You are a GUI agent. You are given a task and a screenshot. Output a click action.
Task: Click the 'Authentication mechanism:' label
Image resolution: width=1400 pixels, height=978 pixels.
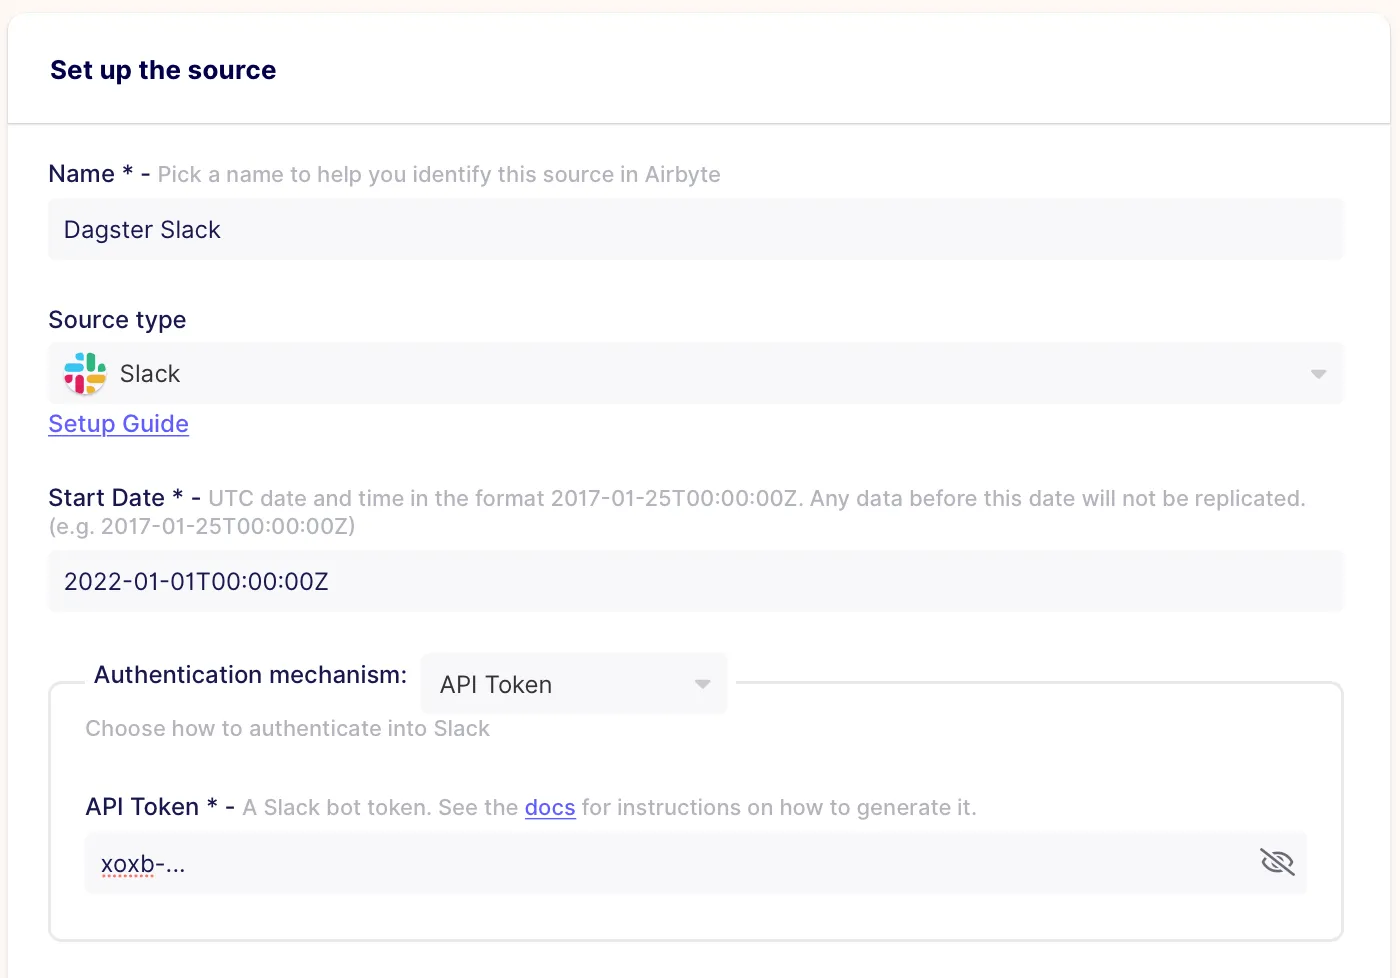click(251, 675)
